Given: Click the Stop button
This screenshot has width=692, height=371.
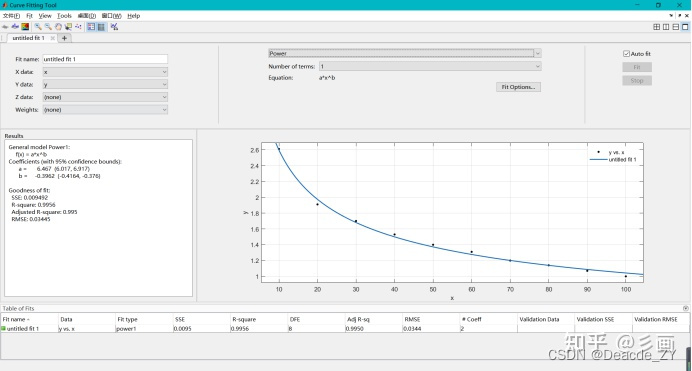Looking at the screenshot, I should coord(637,80).
